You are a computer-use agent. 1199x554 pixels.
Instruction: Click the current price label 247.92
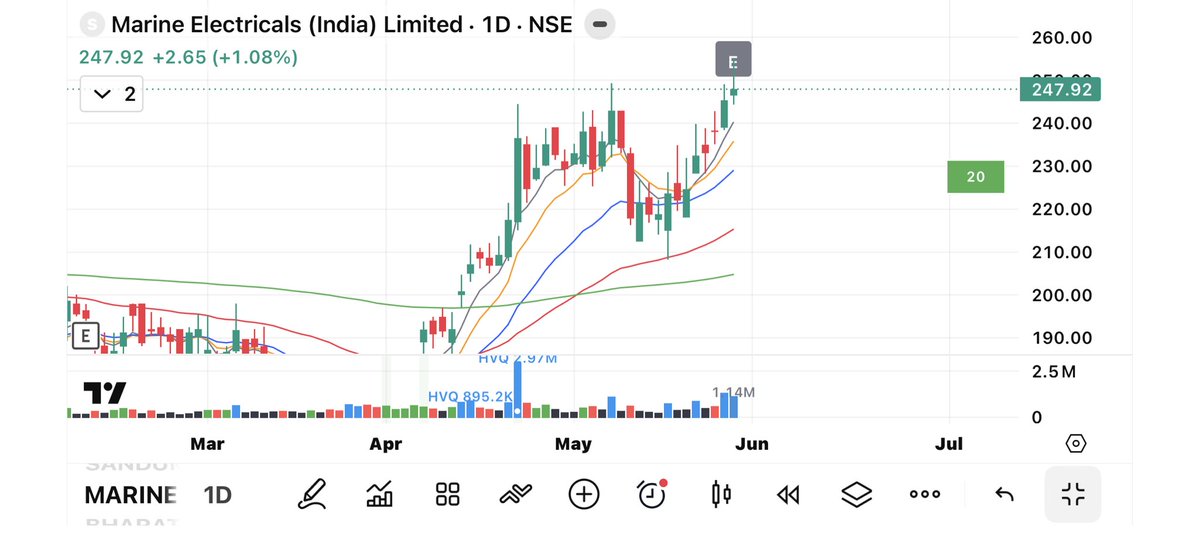1061,90
